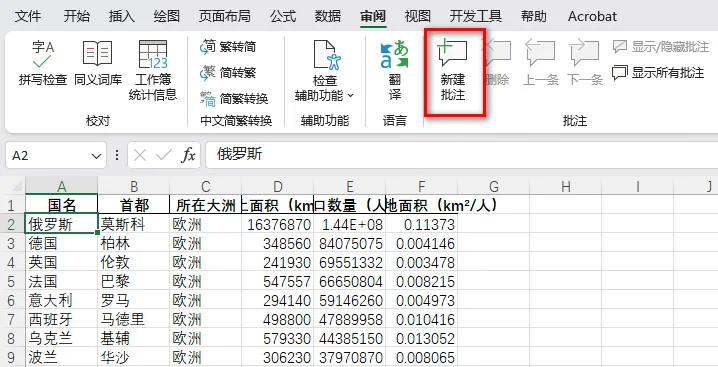This screenshot has width=718, height=367.
Task: Delete comment using 删除 button
Action: pyautogui.click(x=497, y=63)
